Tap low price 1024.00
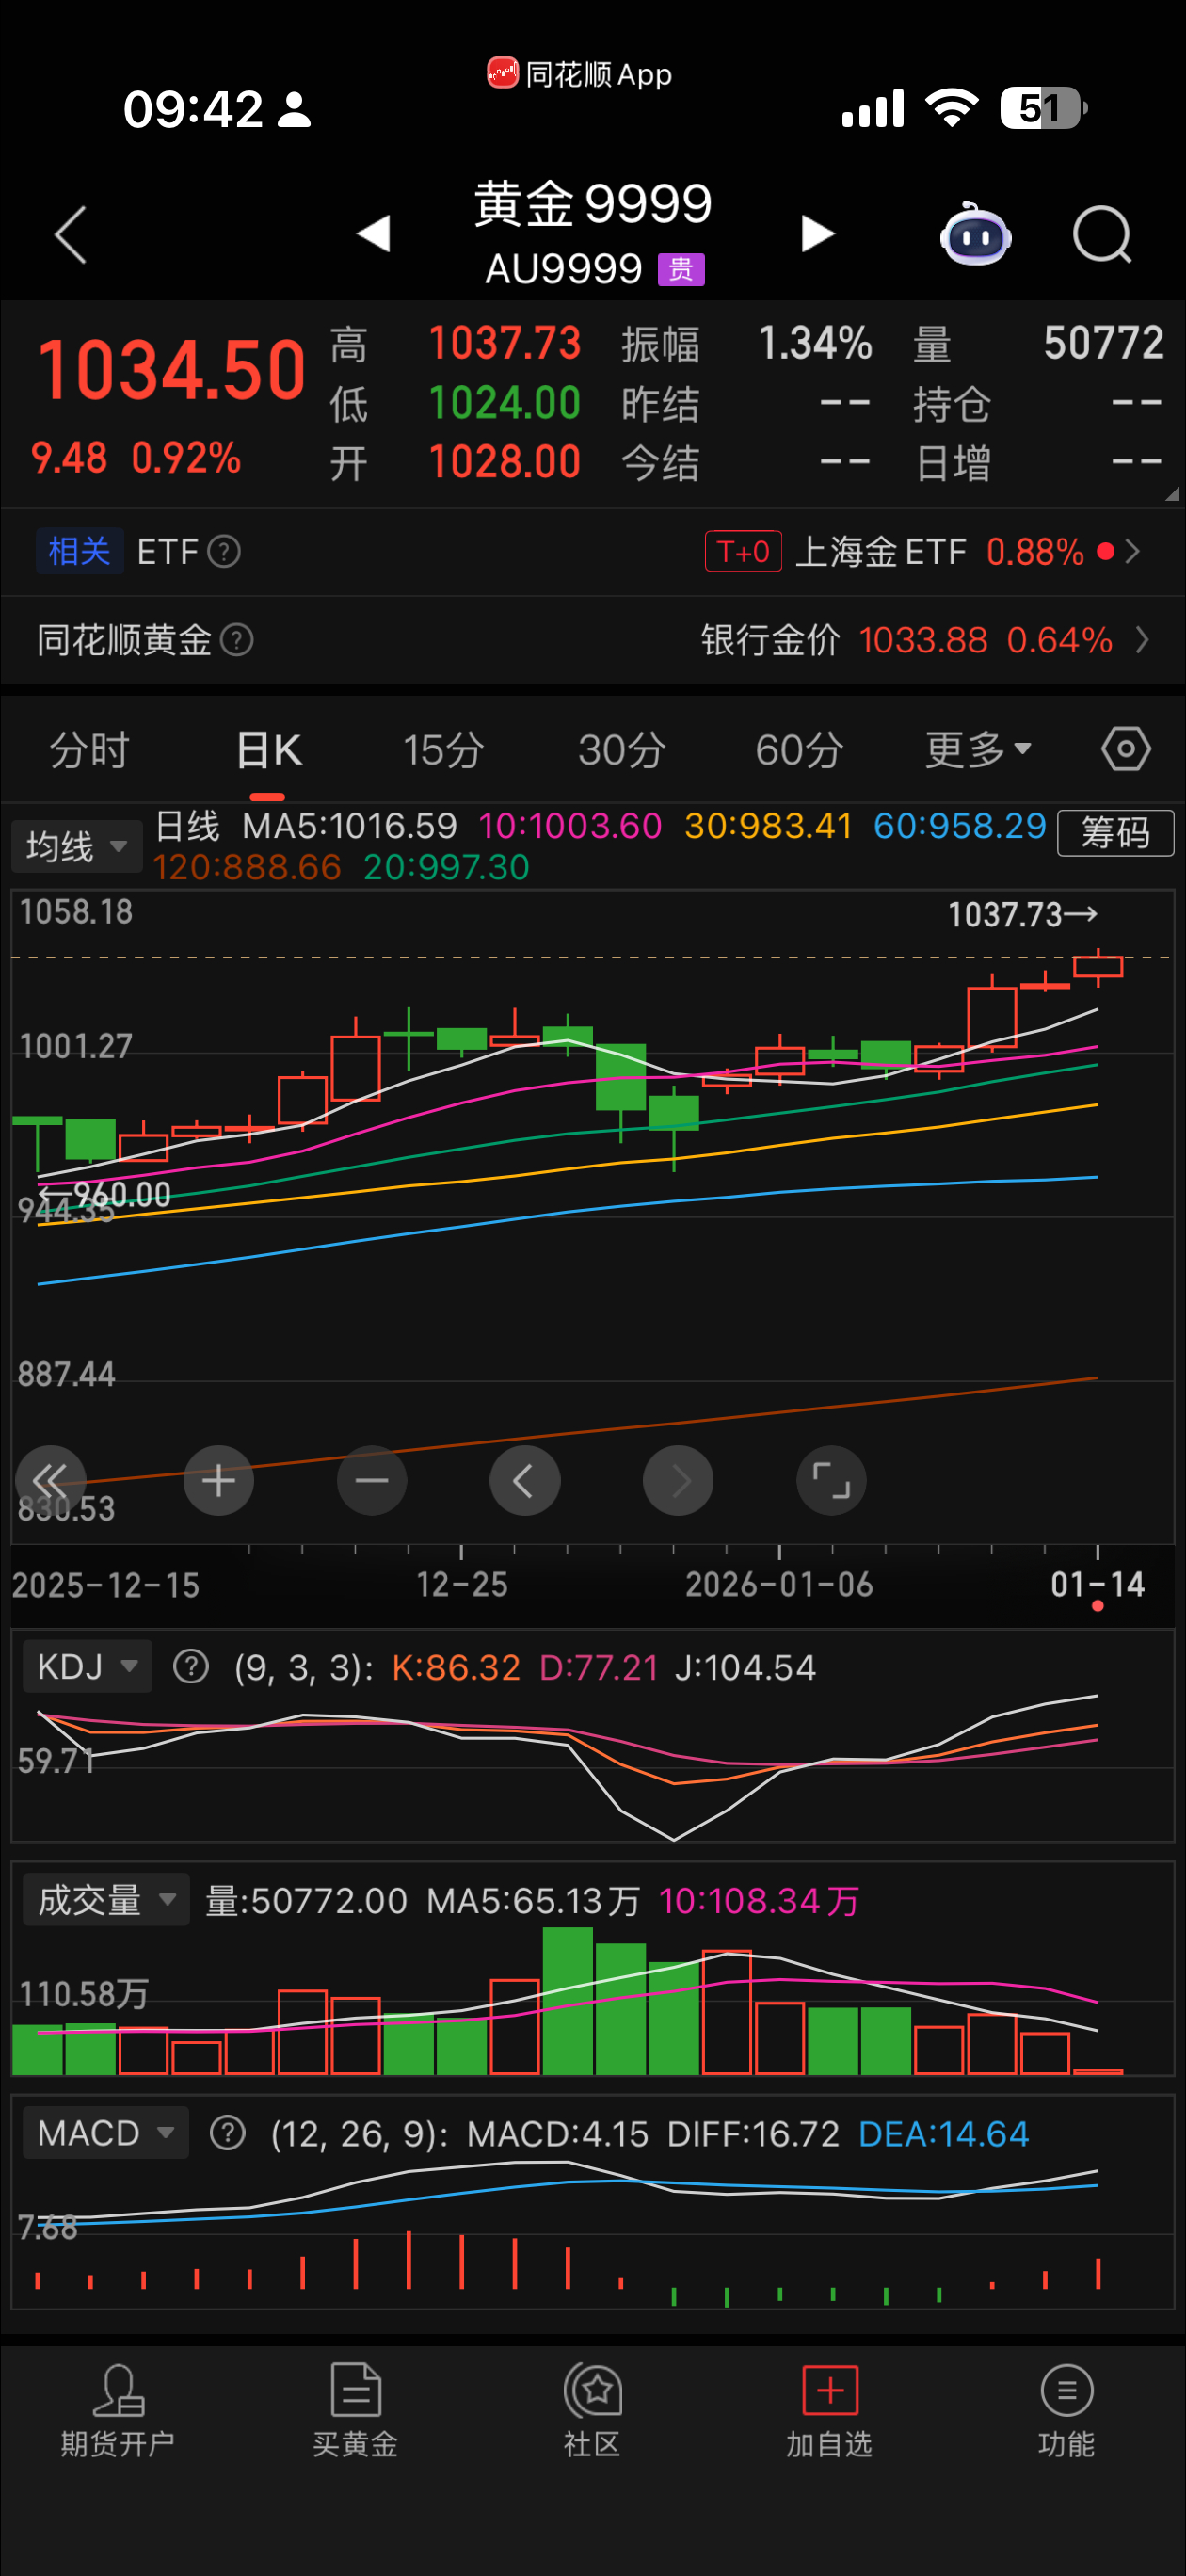Screen dimensions: 1186x2576 (x=505, y=403)
